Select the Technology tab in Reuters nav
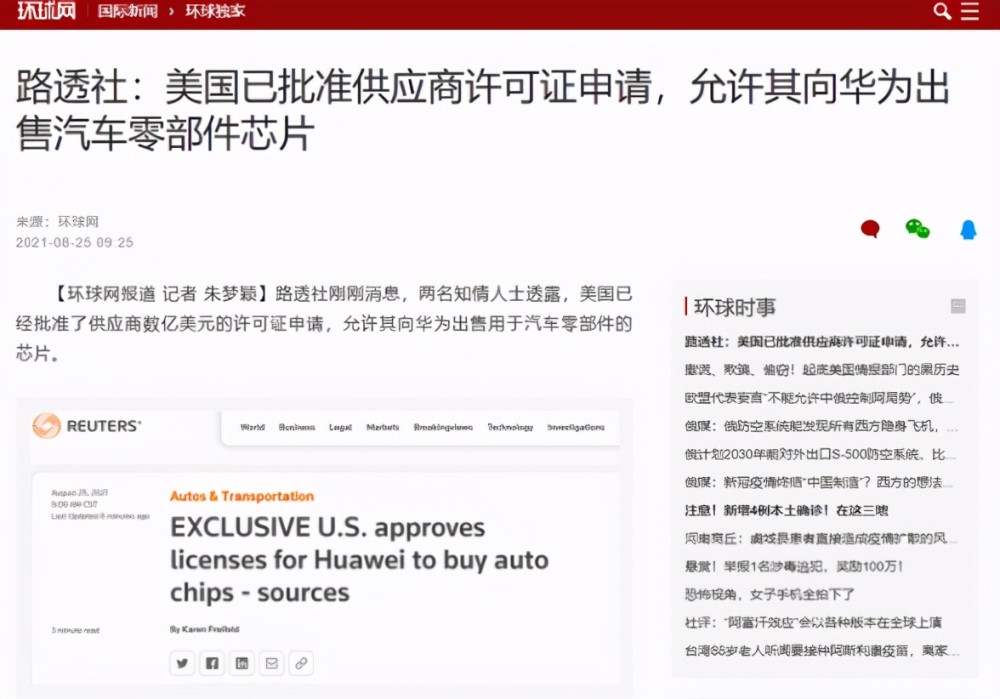 pos(510,427)
